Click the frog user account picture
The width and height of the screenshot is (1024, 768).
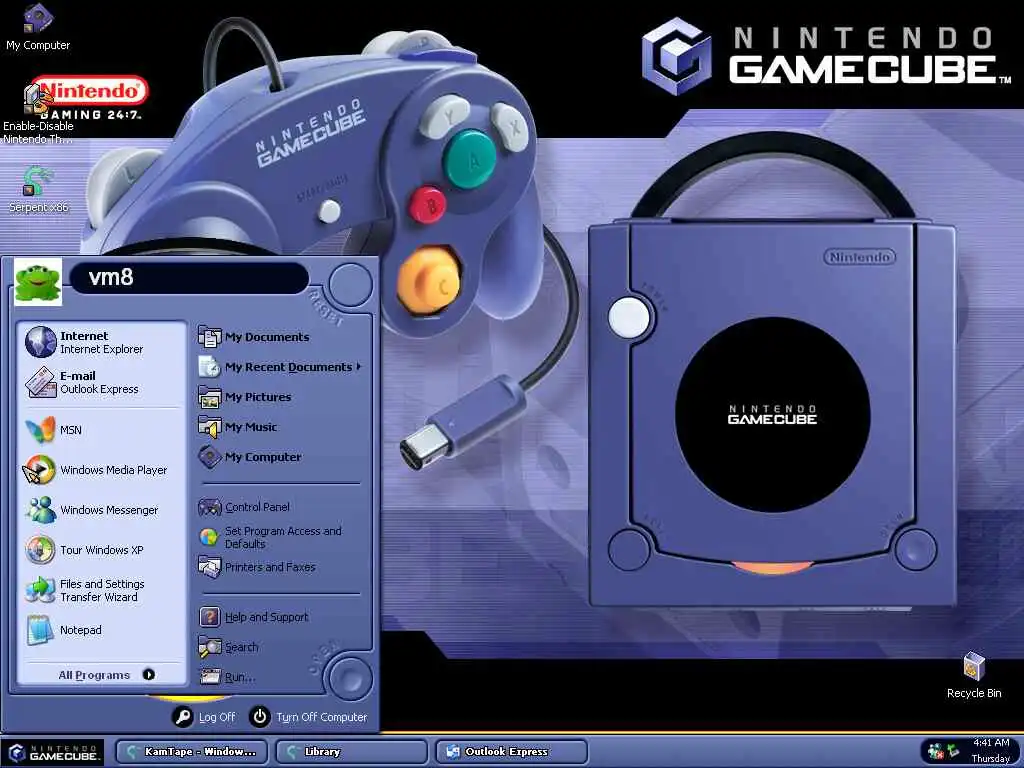tap(38, 281)
